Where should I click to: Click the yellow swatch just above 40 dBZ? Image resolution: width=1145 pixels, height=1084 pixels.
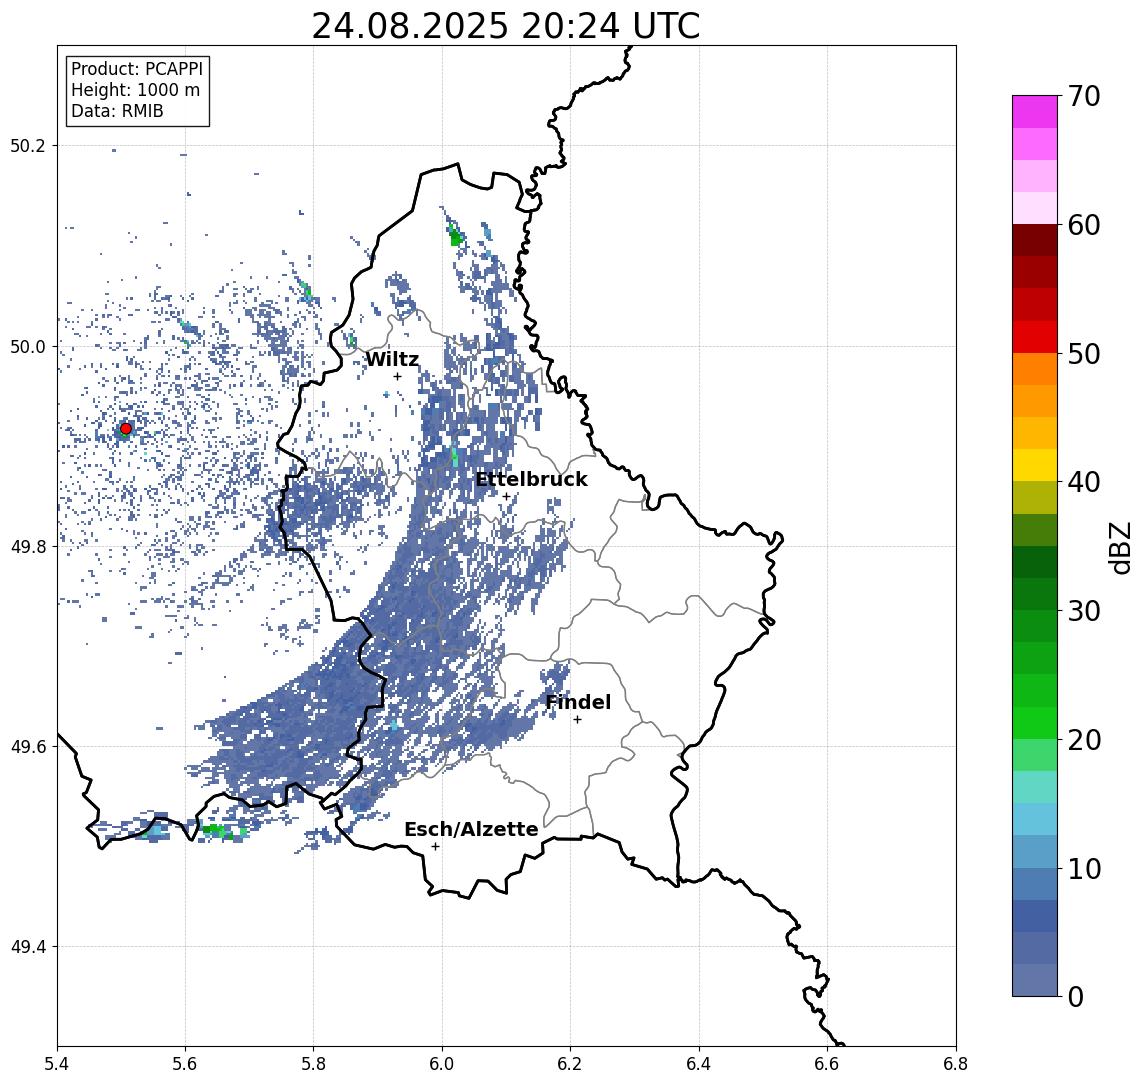pyautogui.click(x=1035, y=465)
